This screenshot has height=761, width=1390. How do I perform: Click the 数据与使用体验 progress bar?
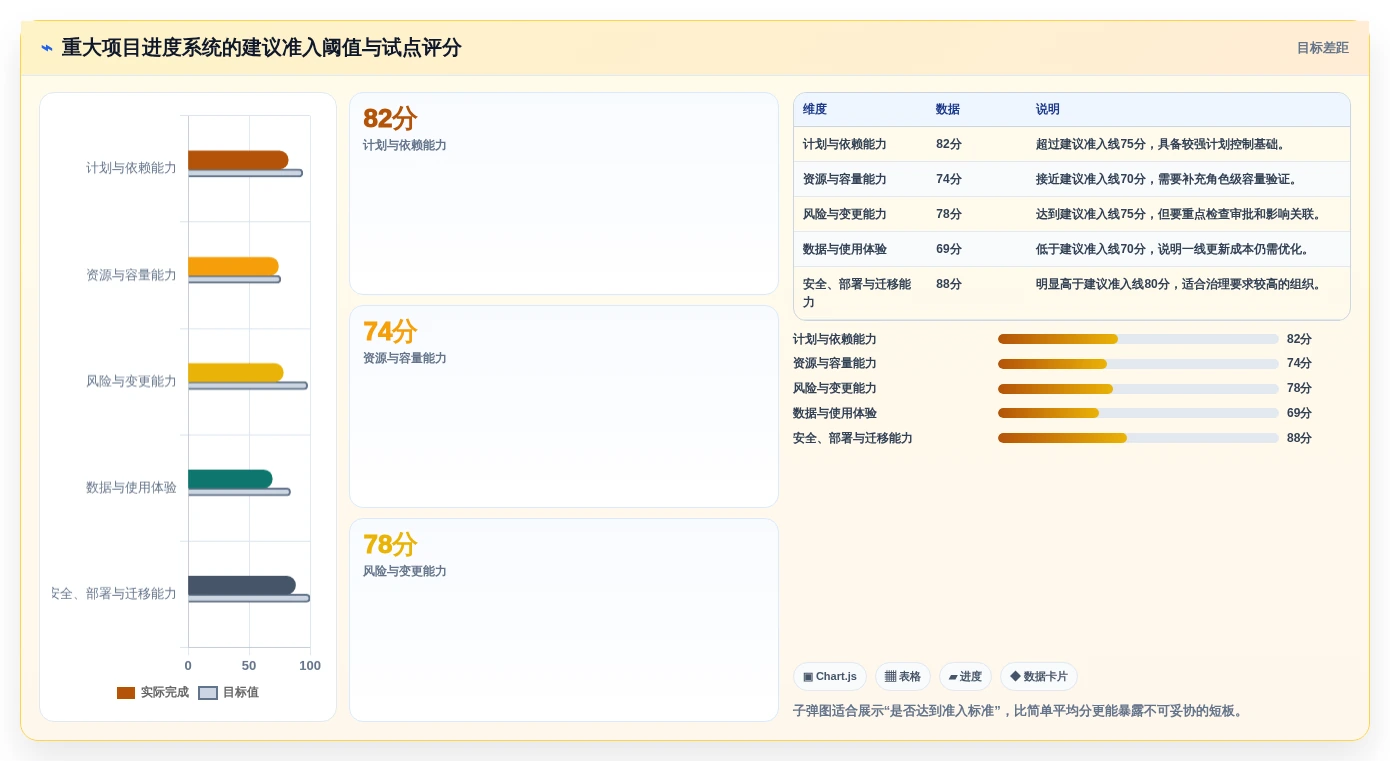[x=1138, y=413]
